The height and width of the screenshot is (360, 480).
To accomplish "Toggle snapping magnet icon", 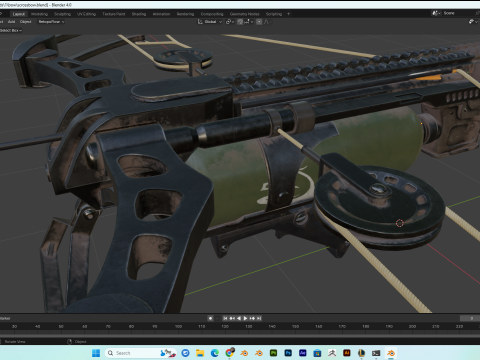I will click(240, 22).
